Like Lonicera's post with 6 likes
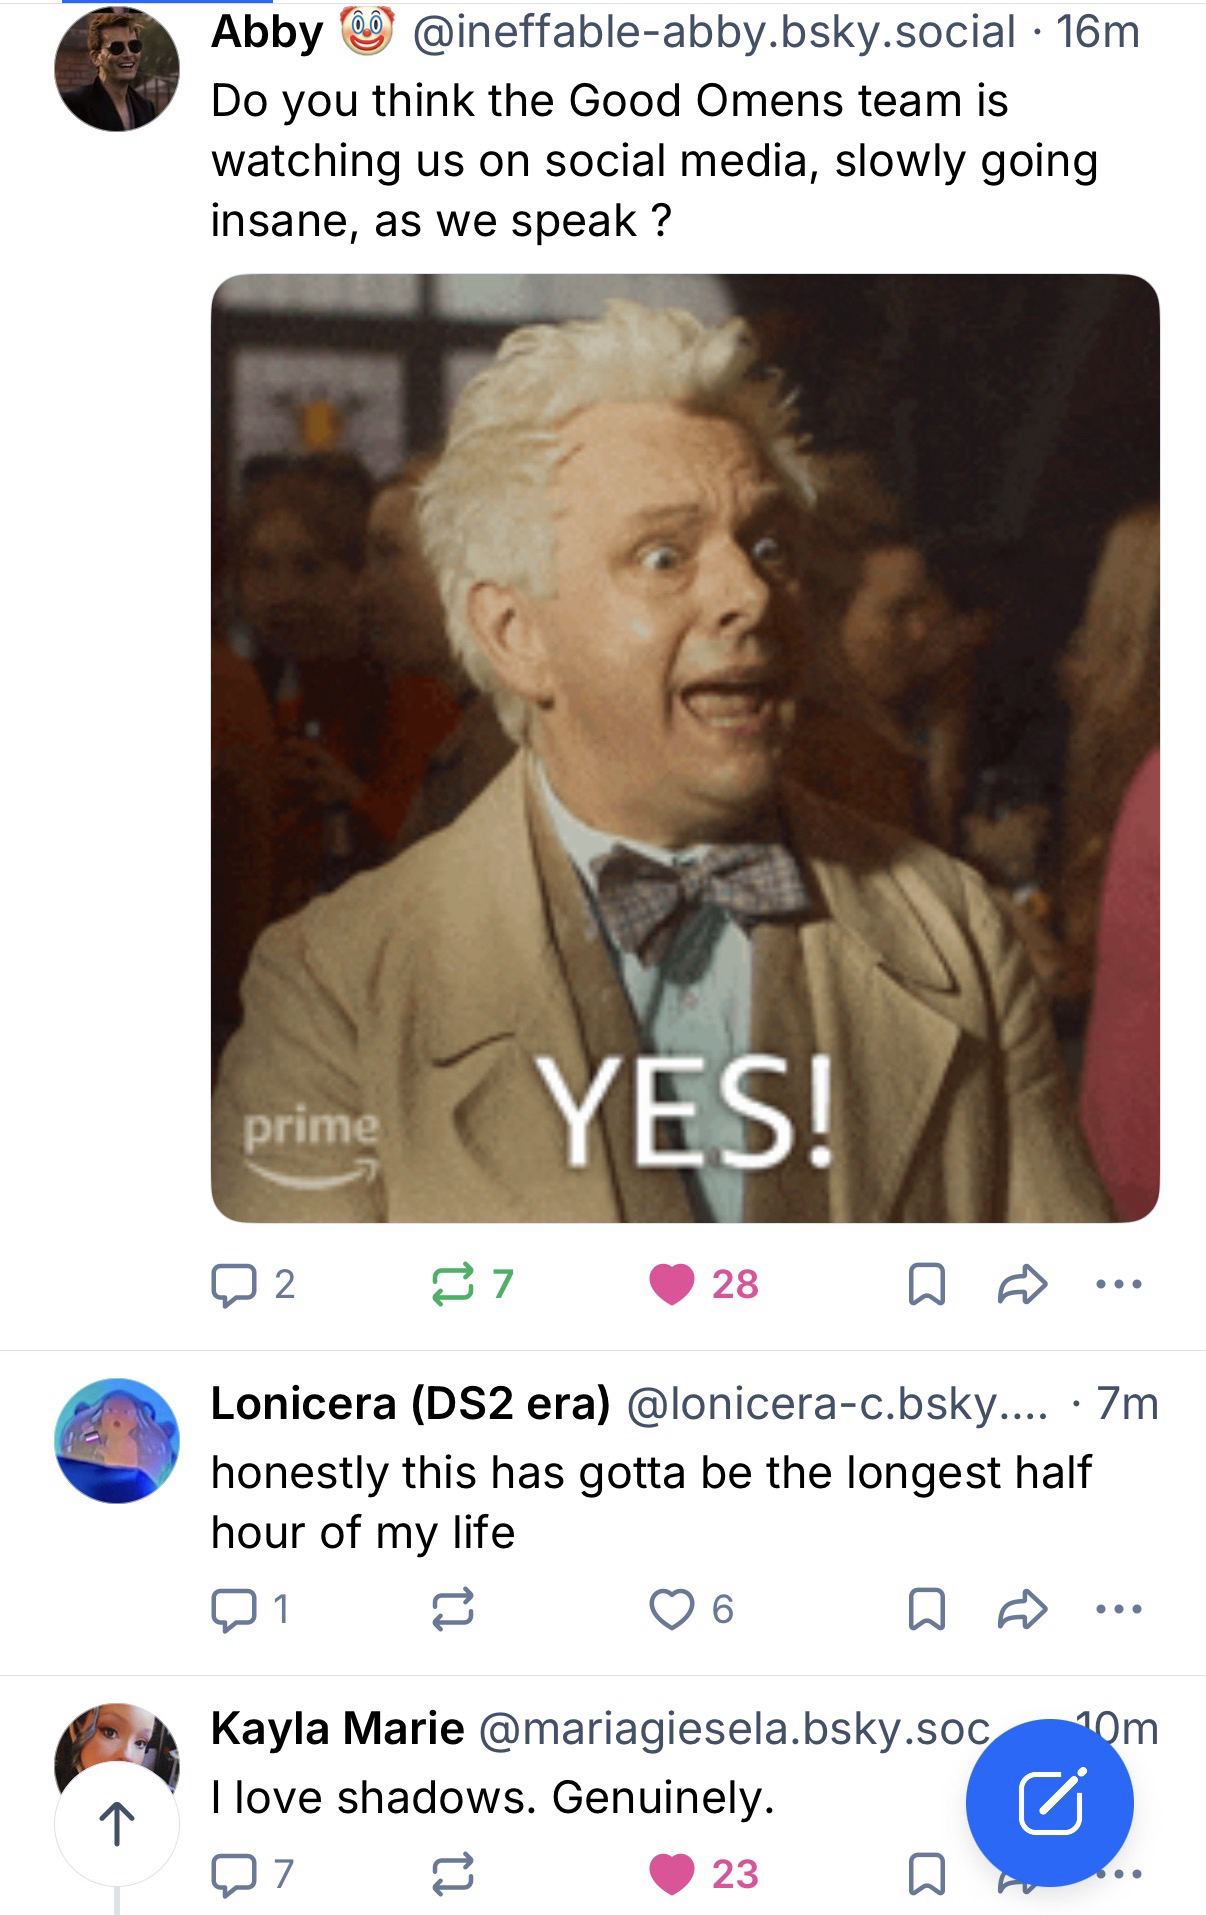1206x1915 pixels. [x=692, y=1609]
